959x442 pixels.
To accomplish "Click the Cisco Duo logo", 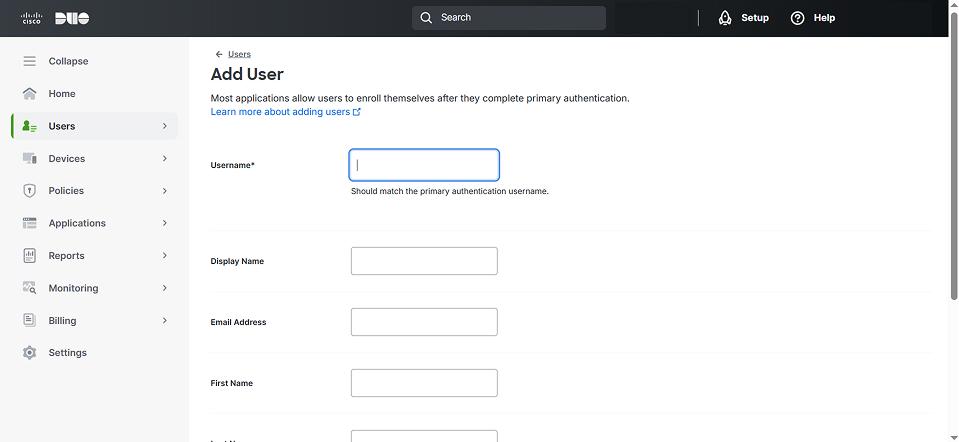I will coord(55,18).
